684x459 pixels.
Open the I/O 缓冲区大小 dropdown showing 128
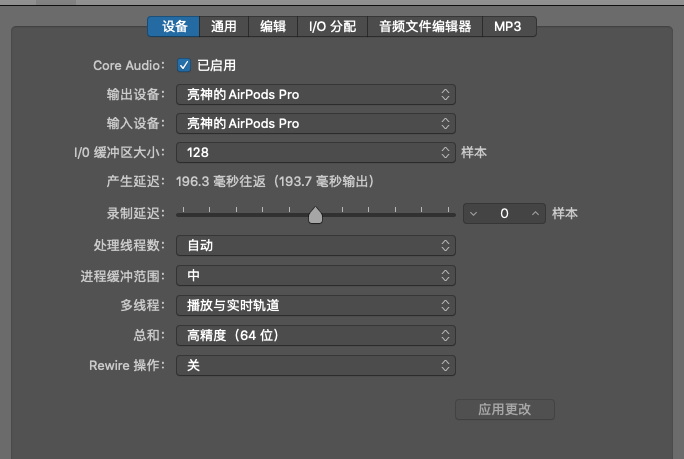click(316, 152)
